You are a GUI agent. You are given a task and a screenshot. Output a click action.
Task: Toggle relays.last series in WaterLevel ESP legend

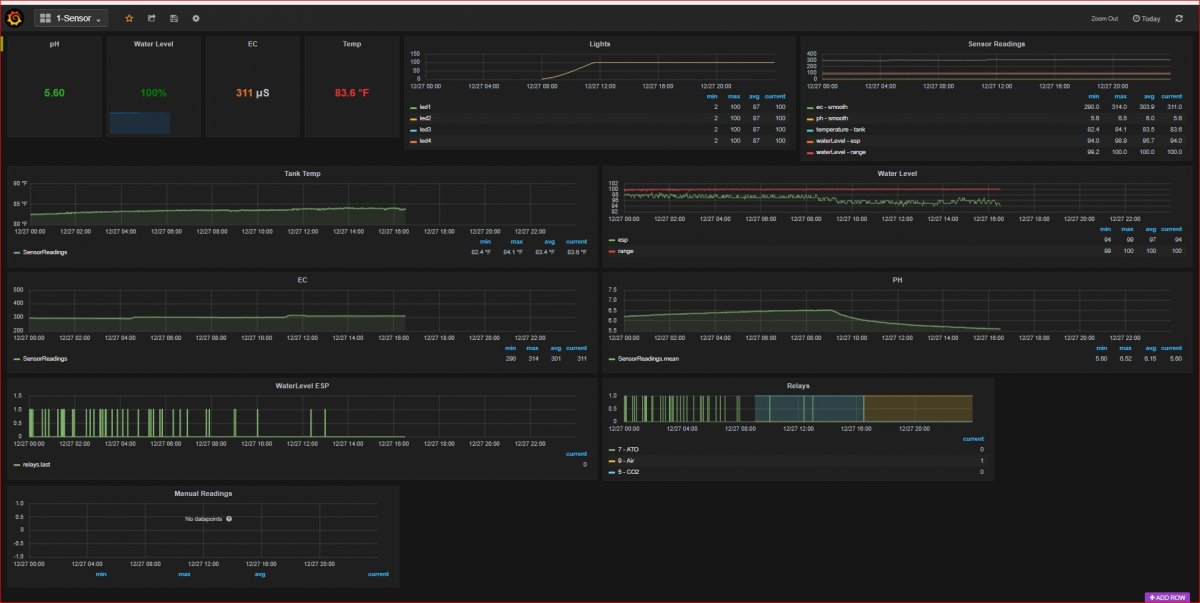click(36, 464)
